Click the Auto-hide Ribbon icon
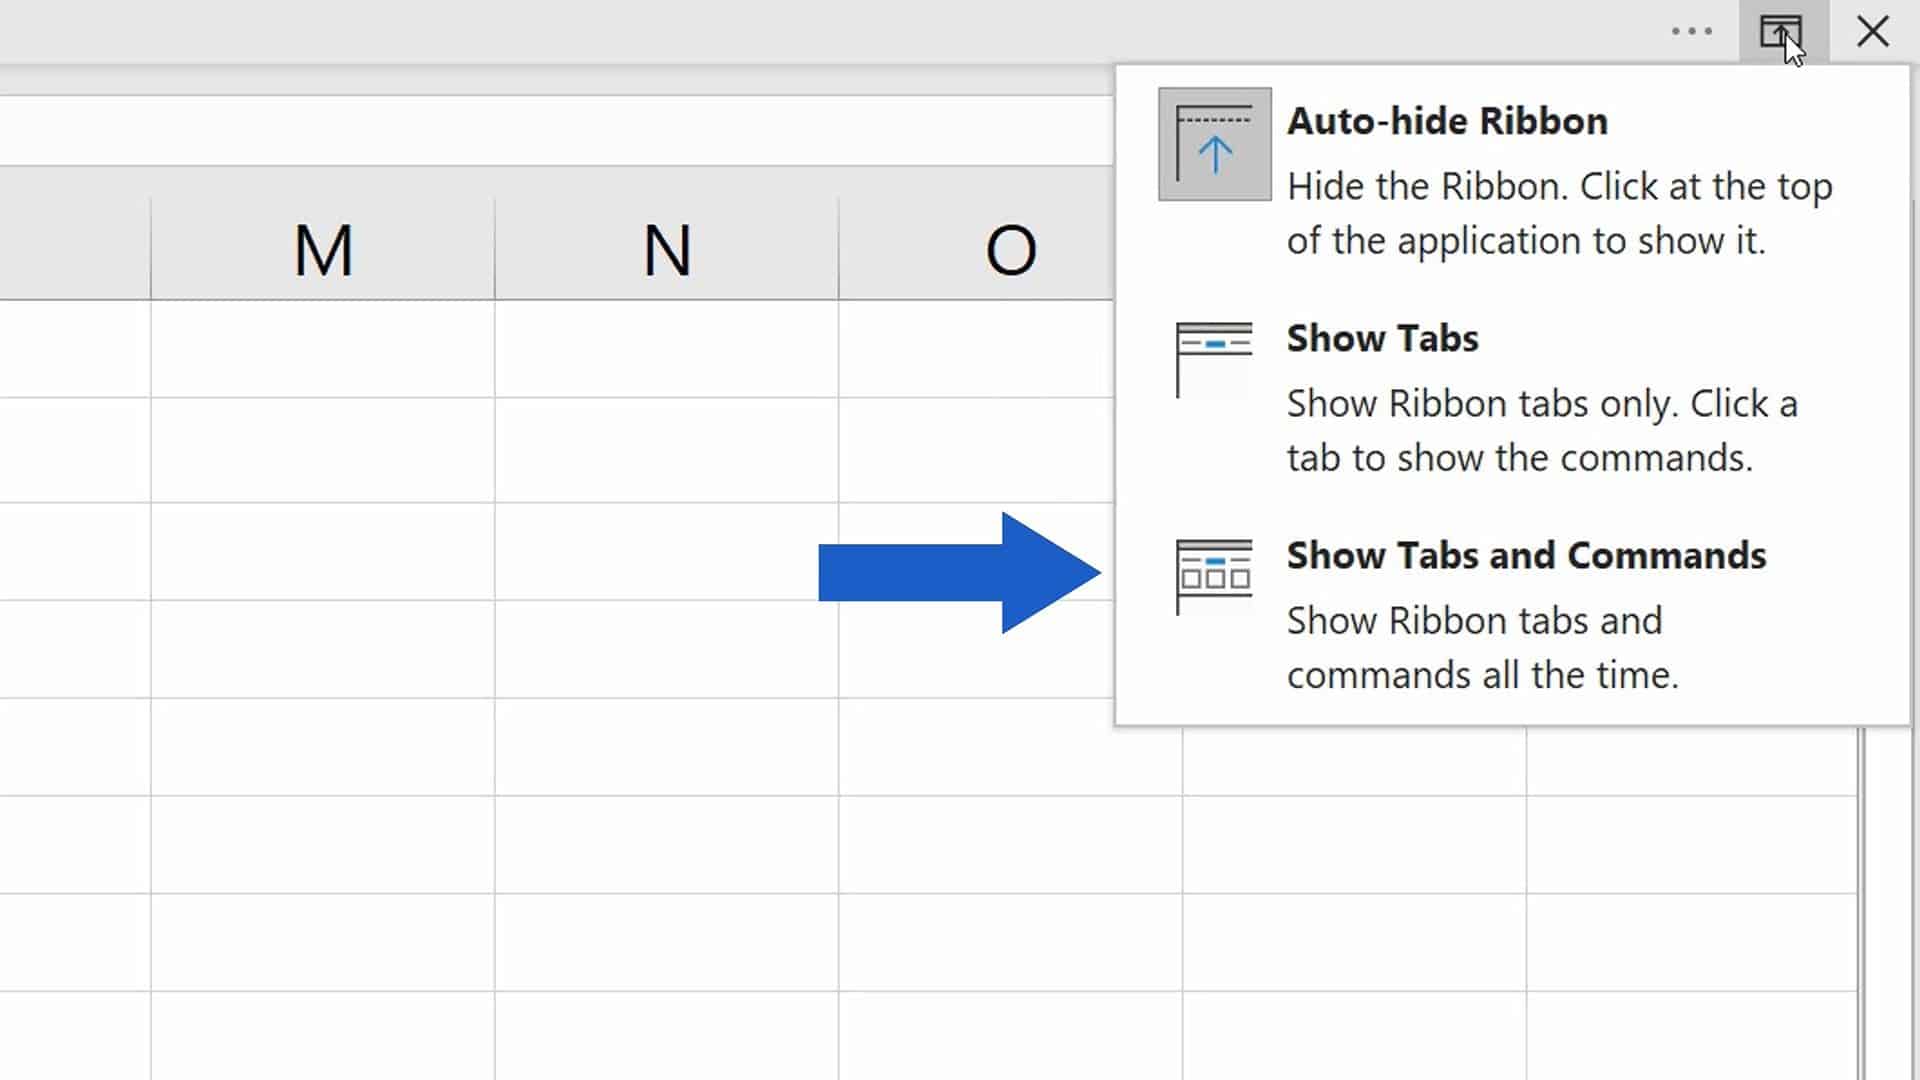Image resolution: width=1920 pixels, height=1080 pixels. tap(1213, 144)
